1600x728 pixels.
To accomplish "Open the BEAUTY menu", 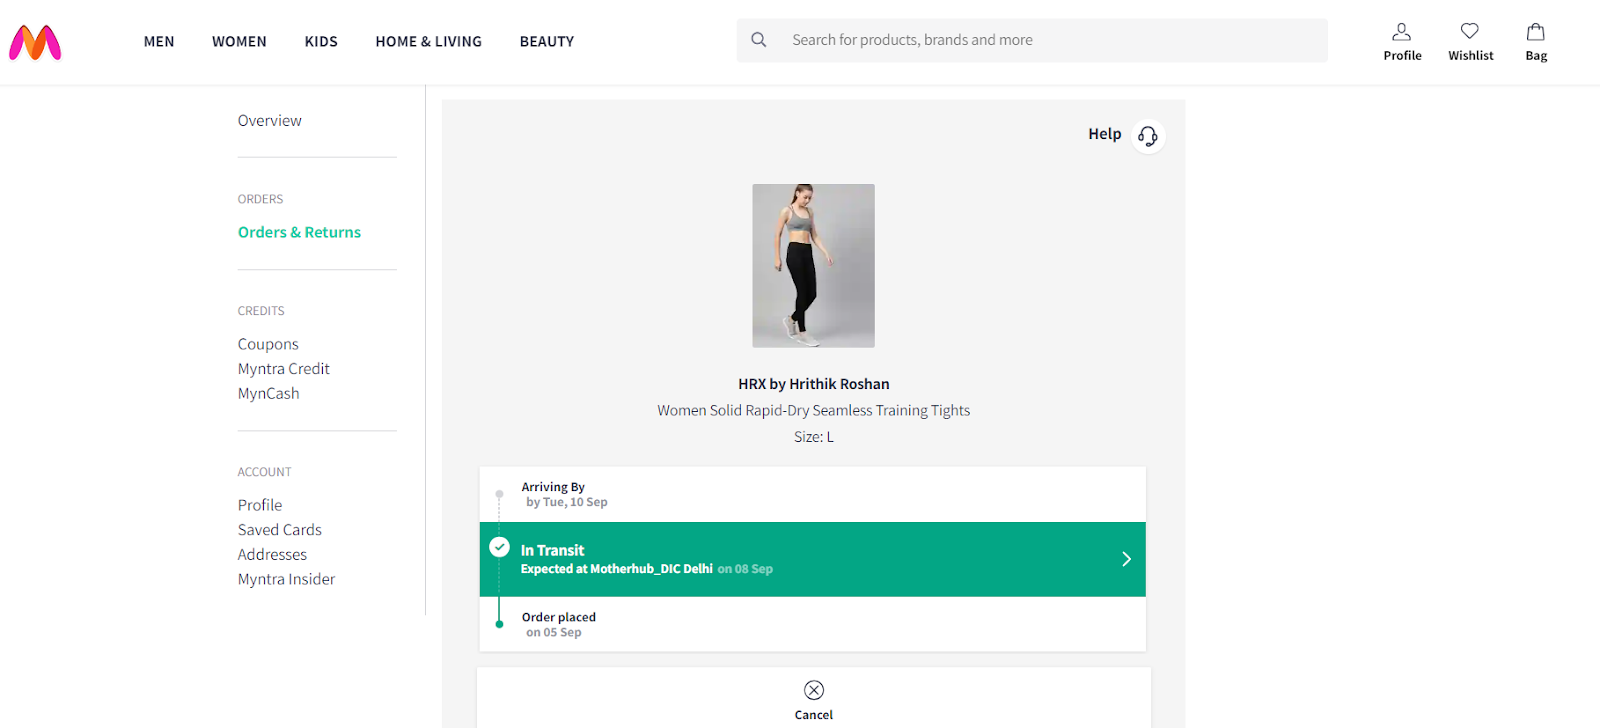I will pos(547,42).
